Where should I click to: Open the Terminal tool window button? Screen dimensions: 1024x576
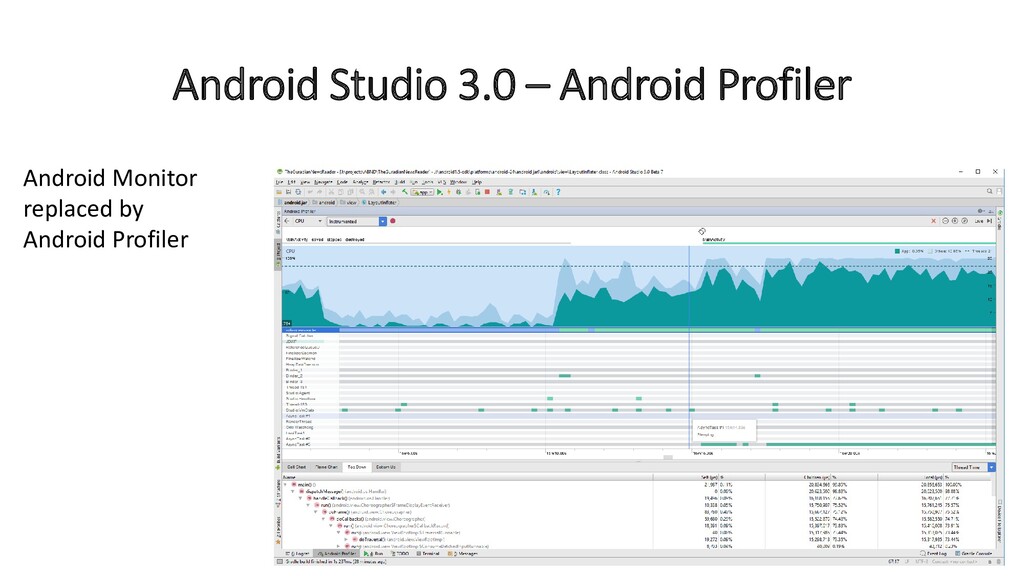[428, 554]
